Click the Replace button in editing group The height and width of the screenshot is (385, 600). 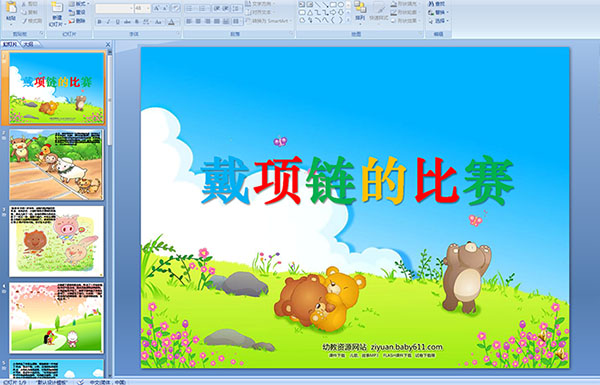coord(437,12)
